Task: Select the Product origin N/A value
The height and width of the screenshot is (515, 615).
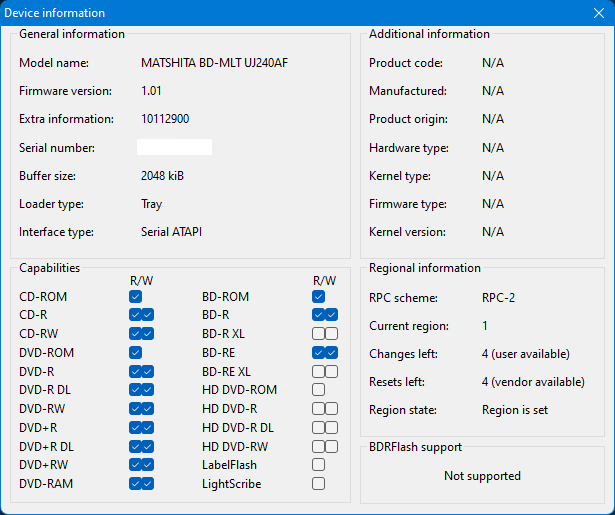Action: tap(493, 119)
